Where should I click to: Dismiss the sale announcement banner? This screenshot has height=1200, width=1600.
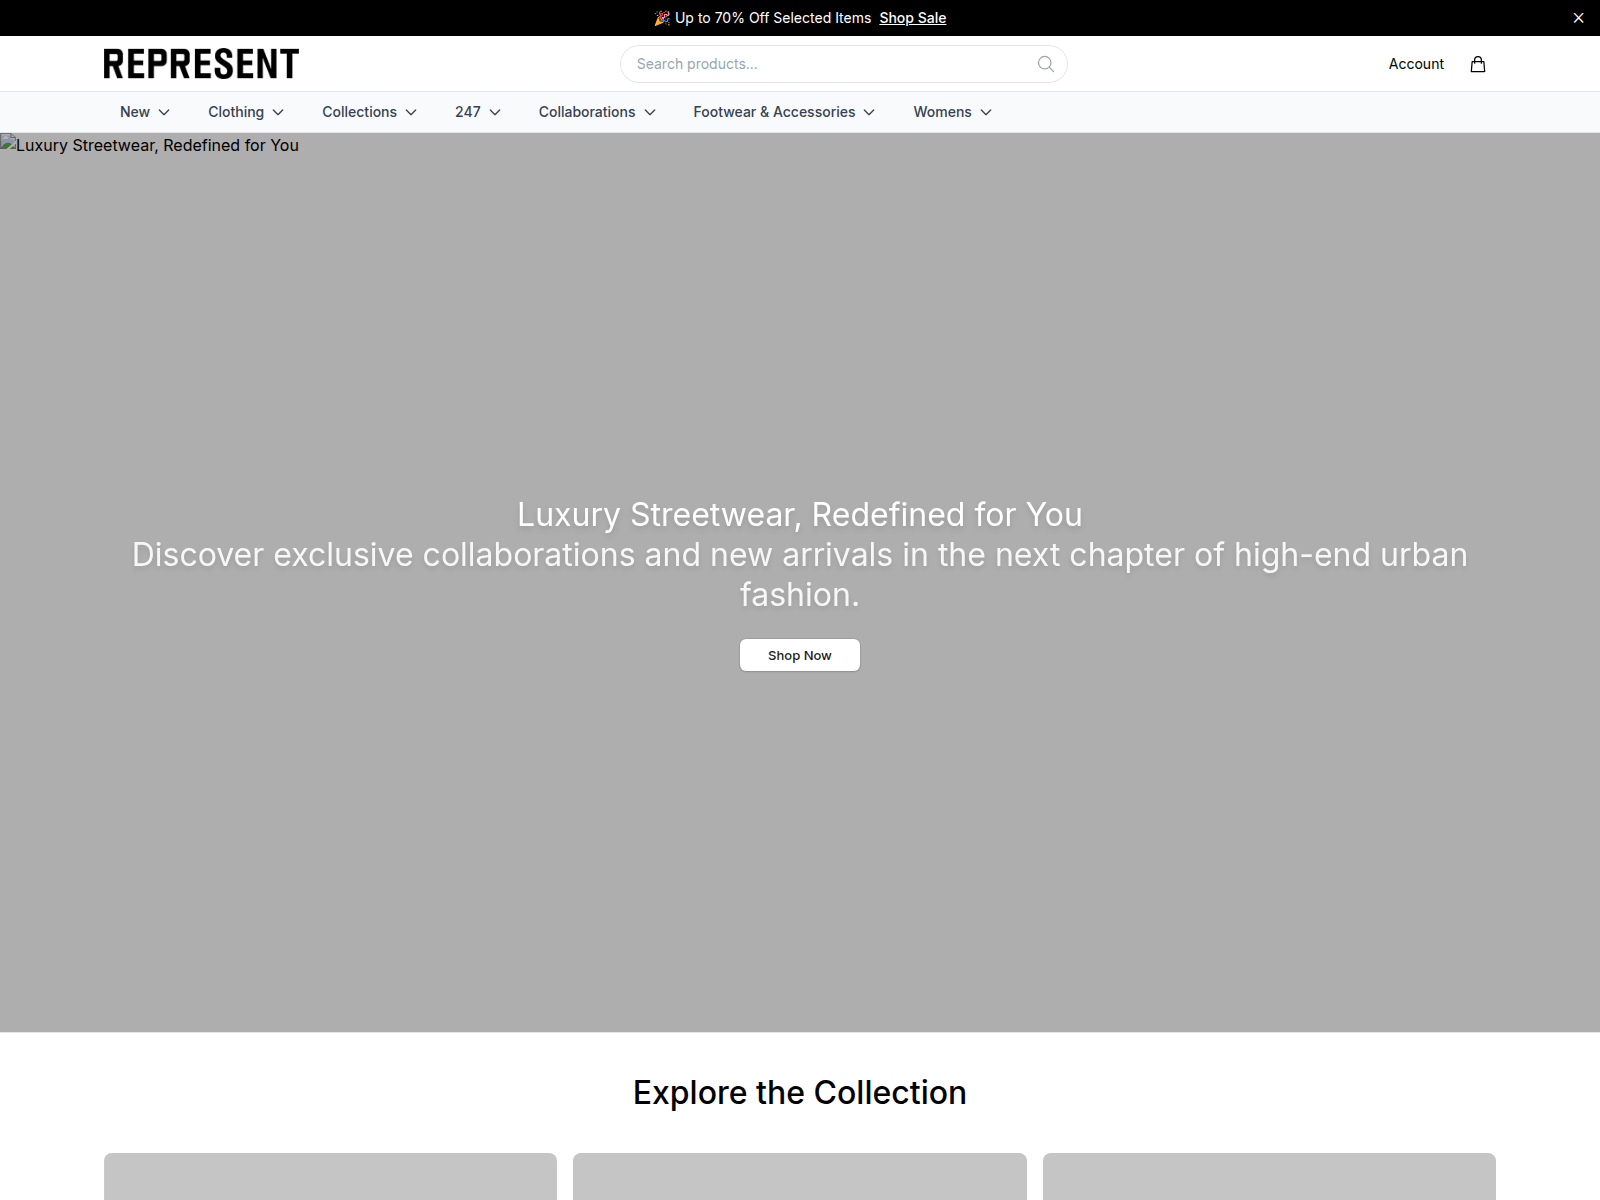coord(1578,18)
